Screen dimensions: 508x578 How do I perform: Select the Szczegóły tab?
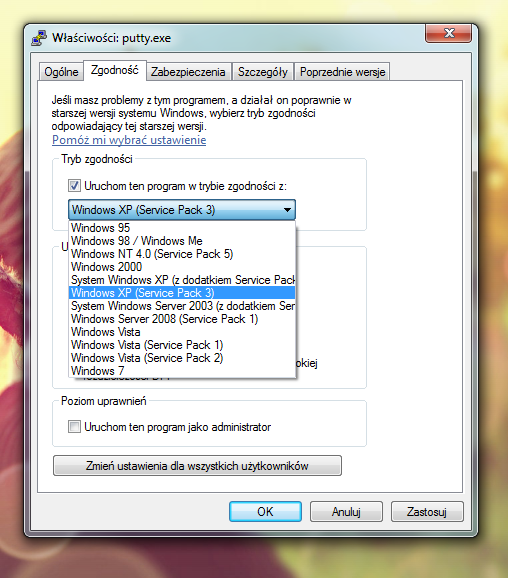pos(262,72)
